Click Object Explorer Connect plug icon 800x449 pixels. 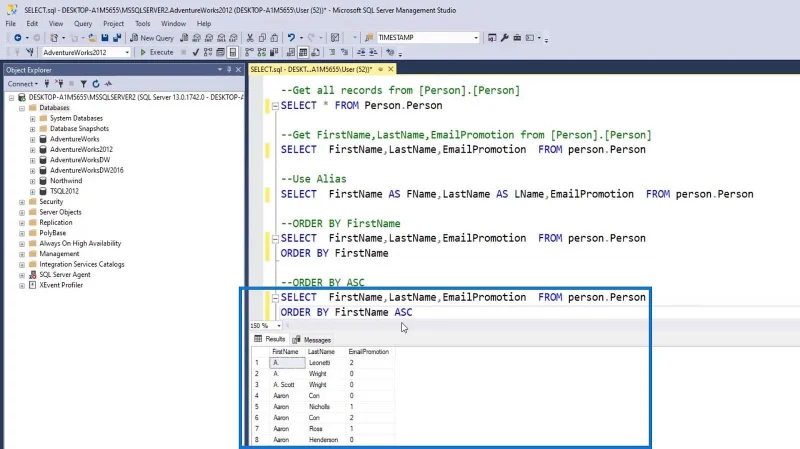[47, 84]
